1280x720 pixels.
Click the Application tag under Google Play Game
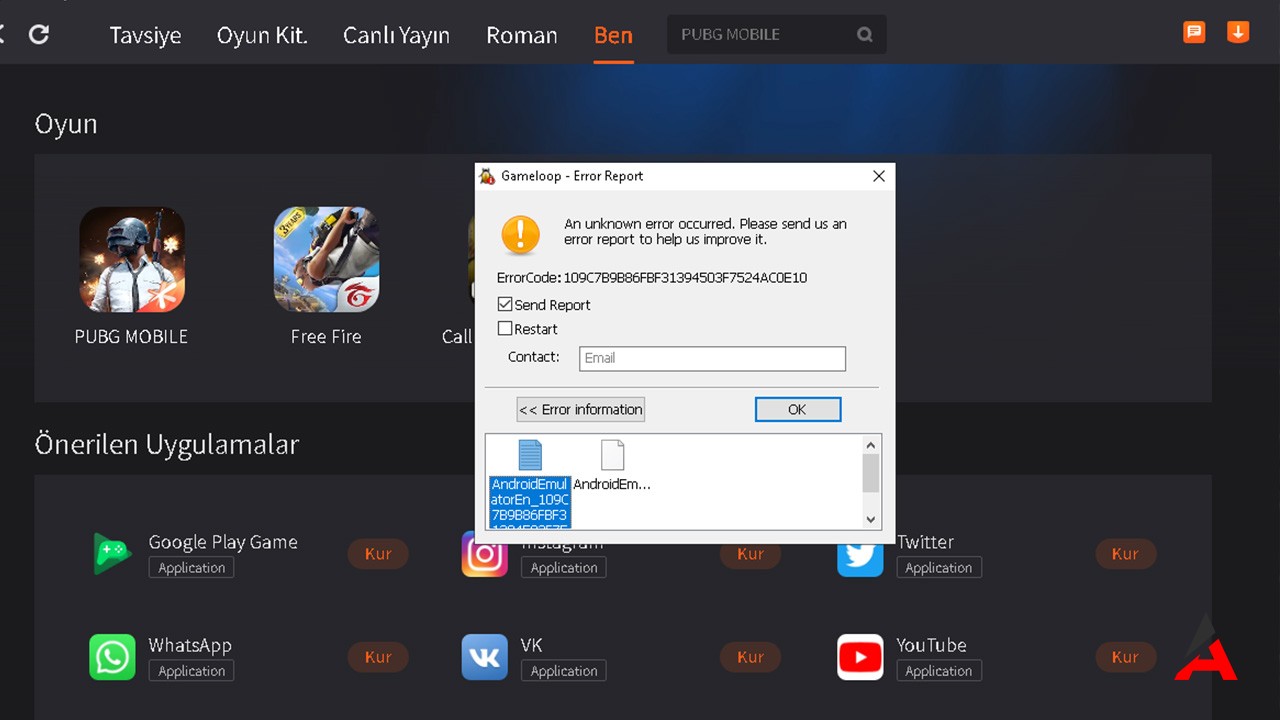[x=191, y=567]
